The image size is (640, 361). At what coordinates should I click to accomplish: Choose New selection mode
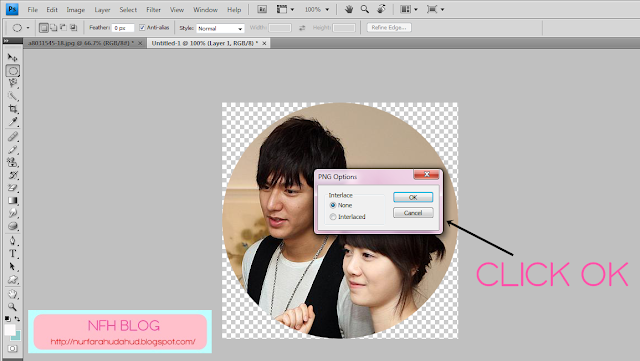(43, 28)
